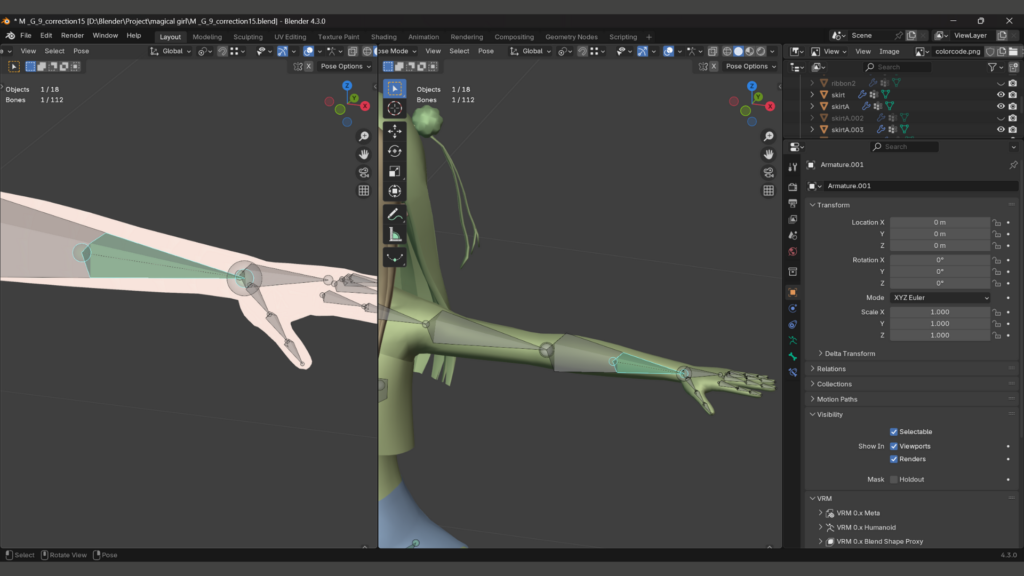Open the Render menu
This screenshot has height=576, width=1024.
pyautogui.click(x=72, y=35)
